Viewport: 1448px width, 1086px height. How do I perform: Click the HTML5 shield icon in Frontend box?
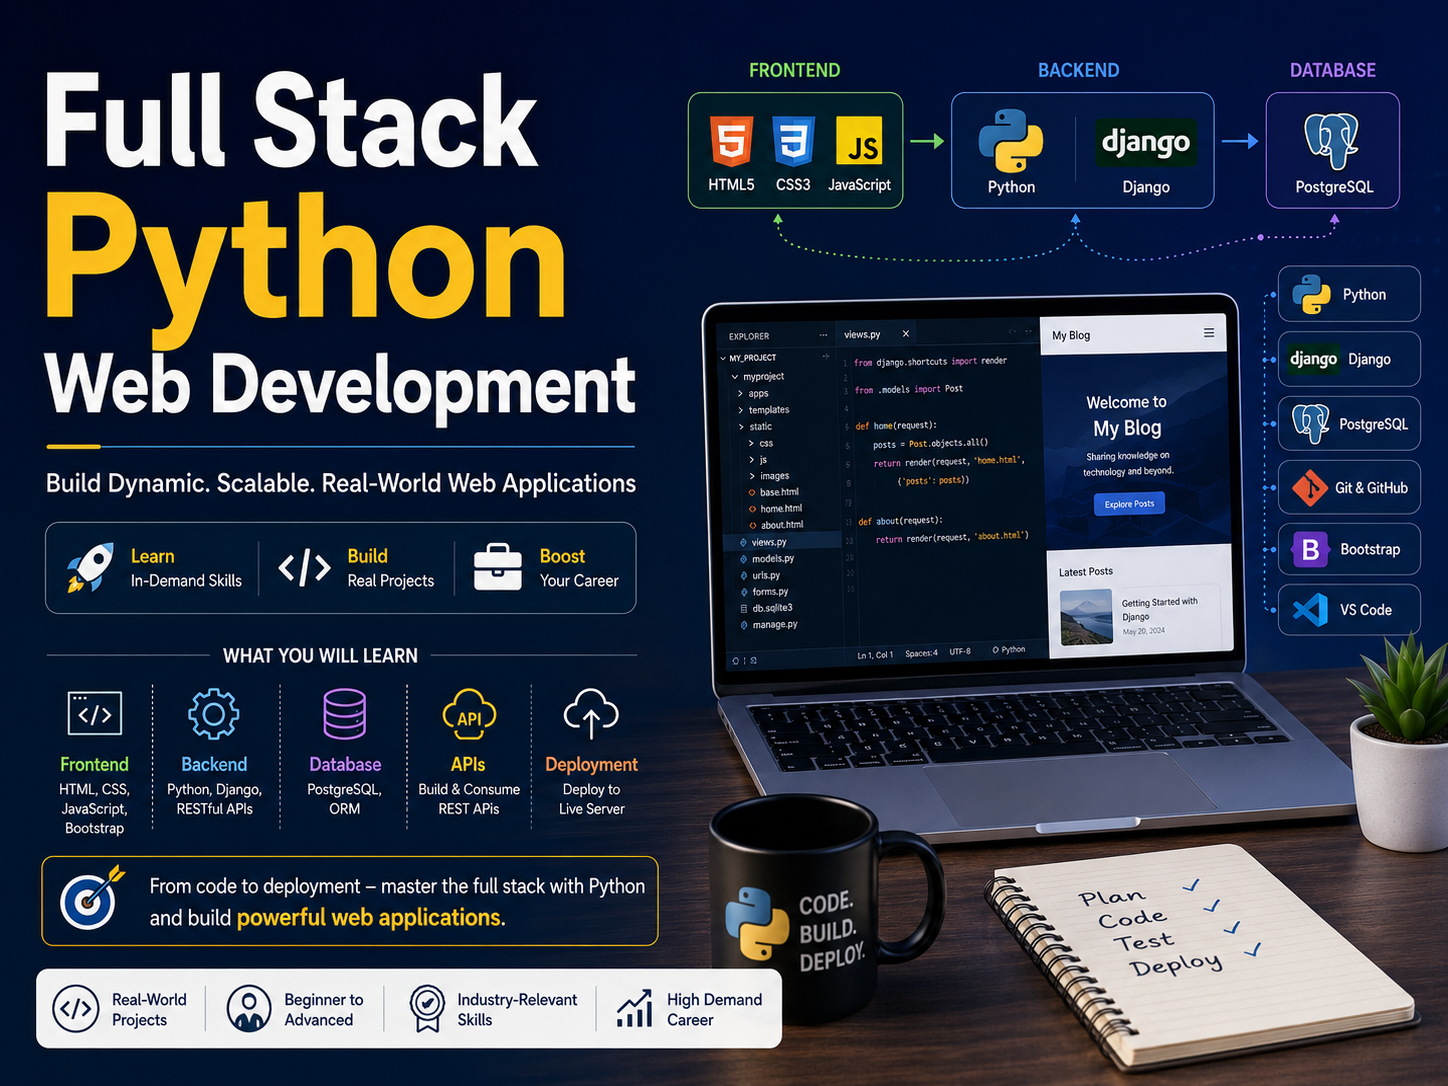pyautogui.click(x=731, y=140)
